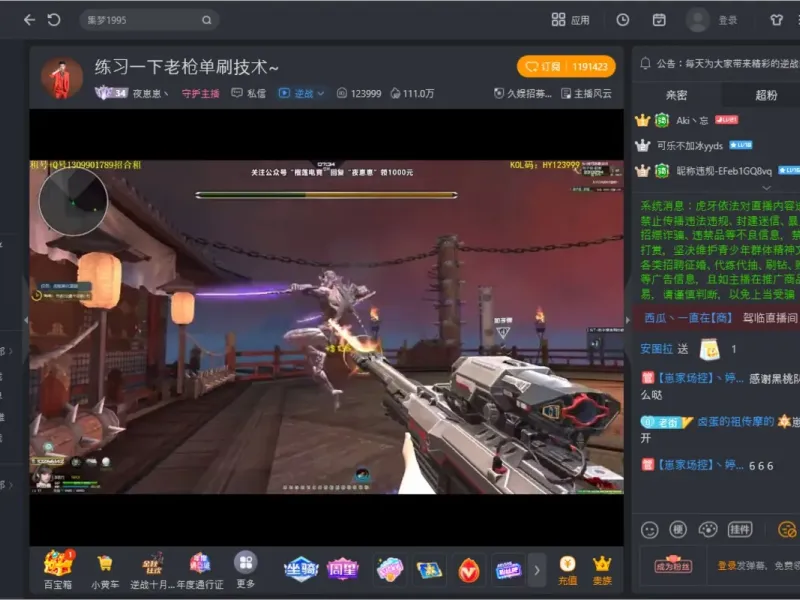
Task: Click the 登录 login link
Action: (728, 20)
